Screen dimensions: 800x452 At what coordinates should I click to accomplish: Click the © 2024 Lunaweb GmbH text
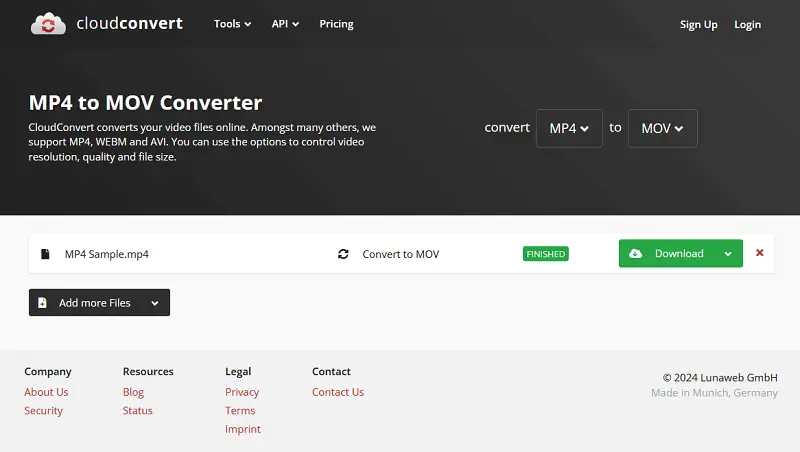[x=720, y=378]
